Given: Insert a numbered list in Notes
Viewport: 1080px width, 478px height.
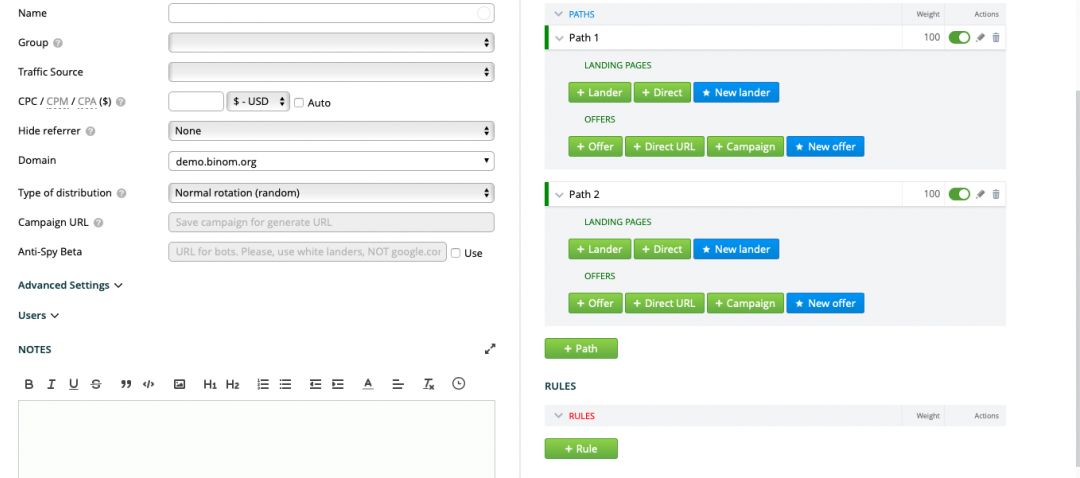Looking at the screenshot, I should pyautogui.click(x=263, y=384).
